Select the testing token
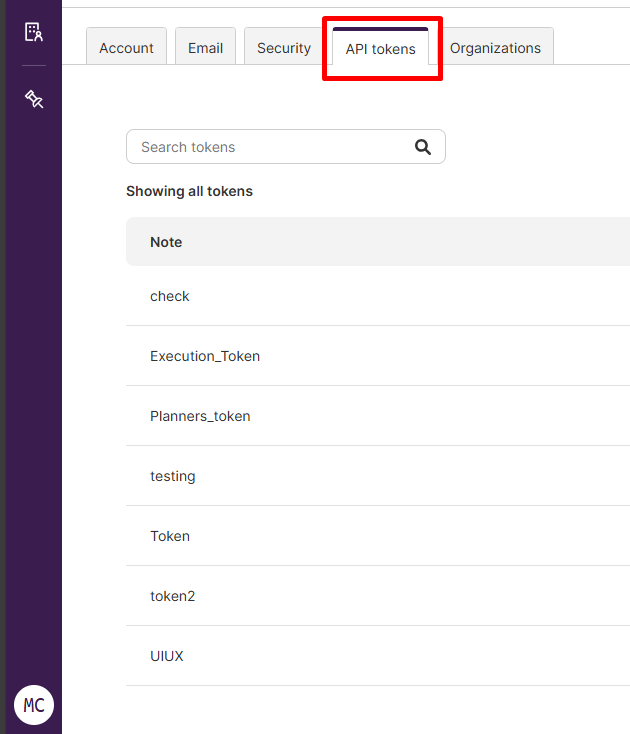This screenshot has width=630, height=734. point(173,476)
